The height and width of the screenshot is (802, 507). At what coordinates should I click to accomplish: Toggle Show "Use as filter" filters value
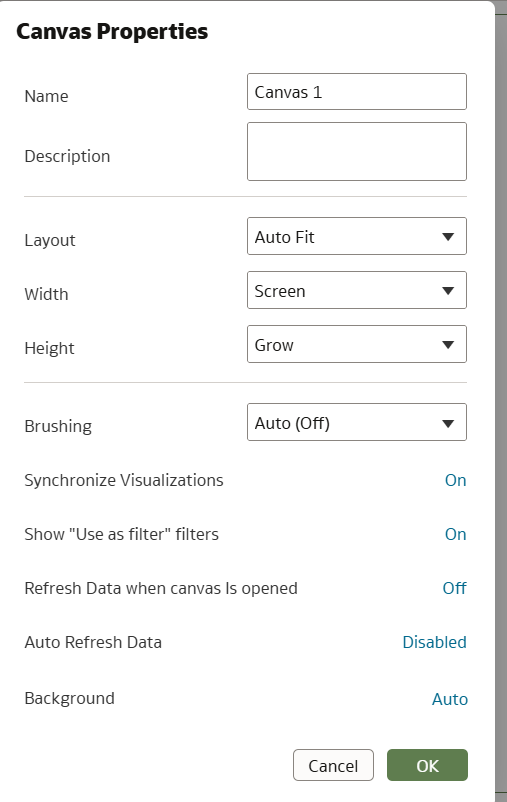(455, 534)
